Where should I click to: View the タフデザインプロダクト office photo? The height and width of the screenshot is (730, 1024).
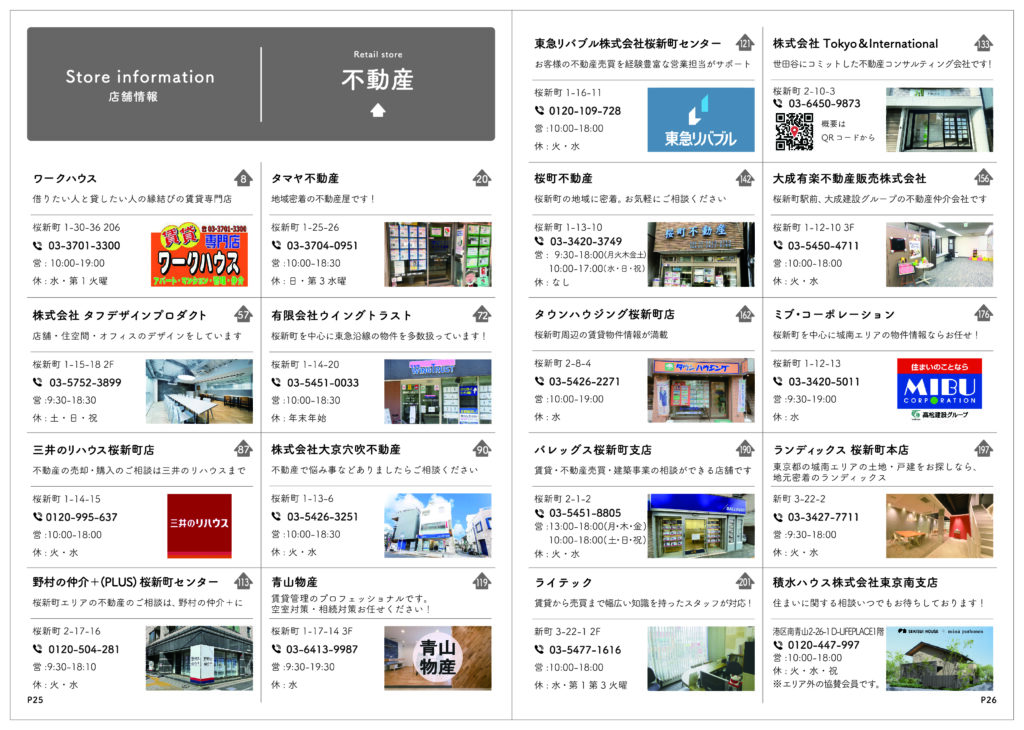point(199,391)
